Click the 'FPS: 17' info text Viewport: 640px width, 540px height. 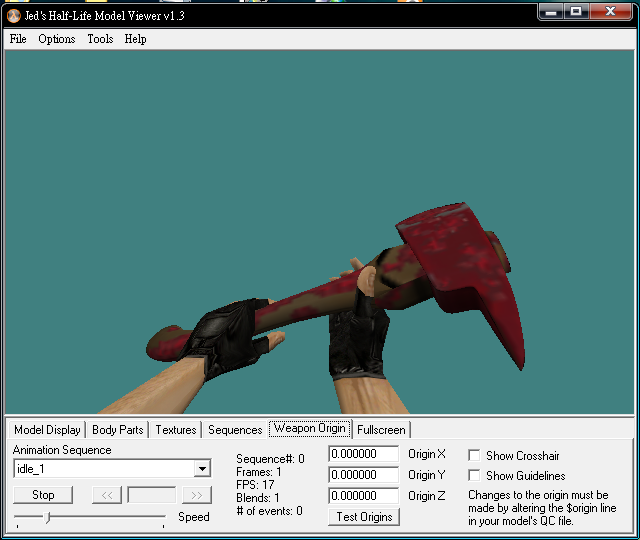coord(255,485)
